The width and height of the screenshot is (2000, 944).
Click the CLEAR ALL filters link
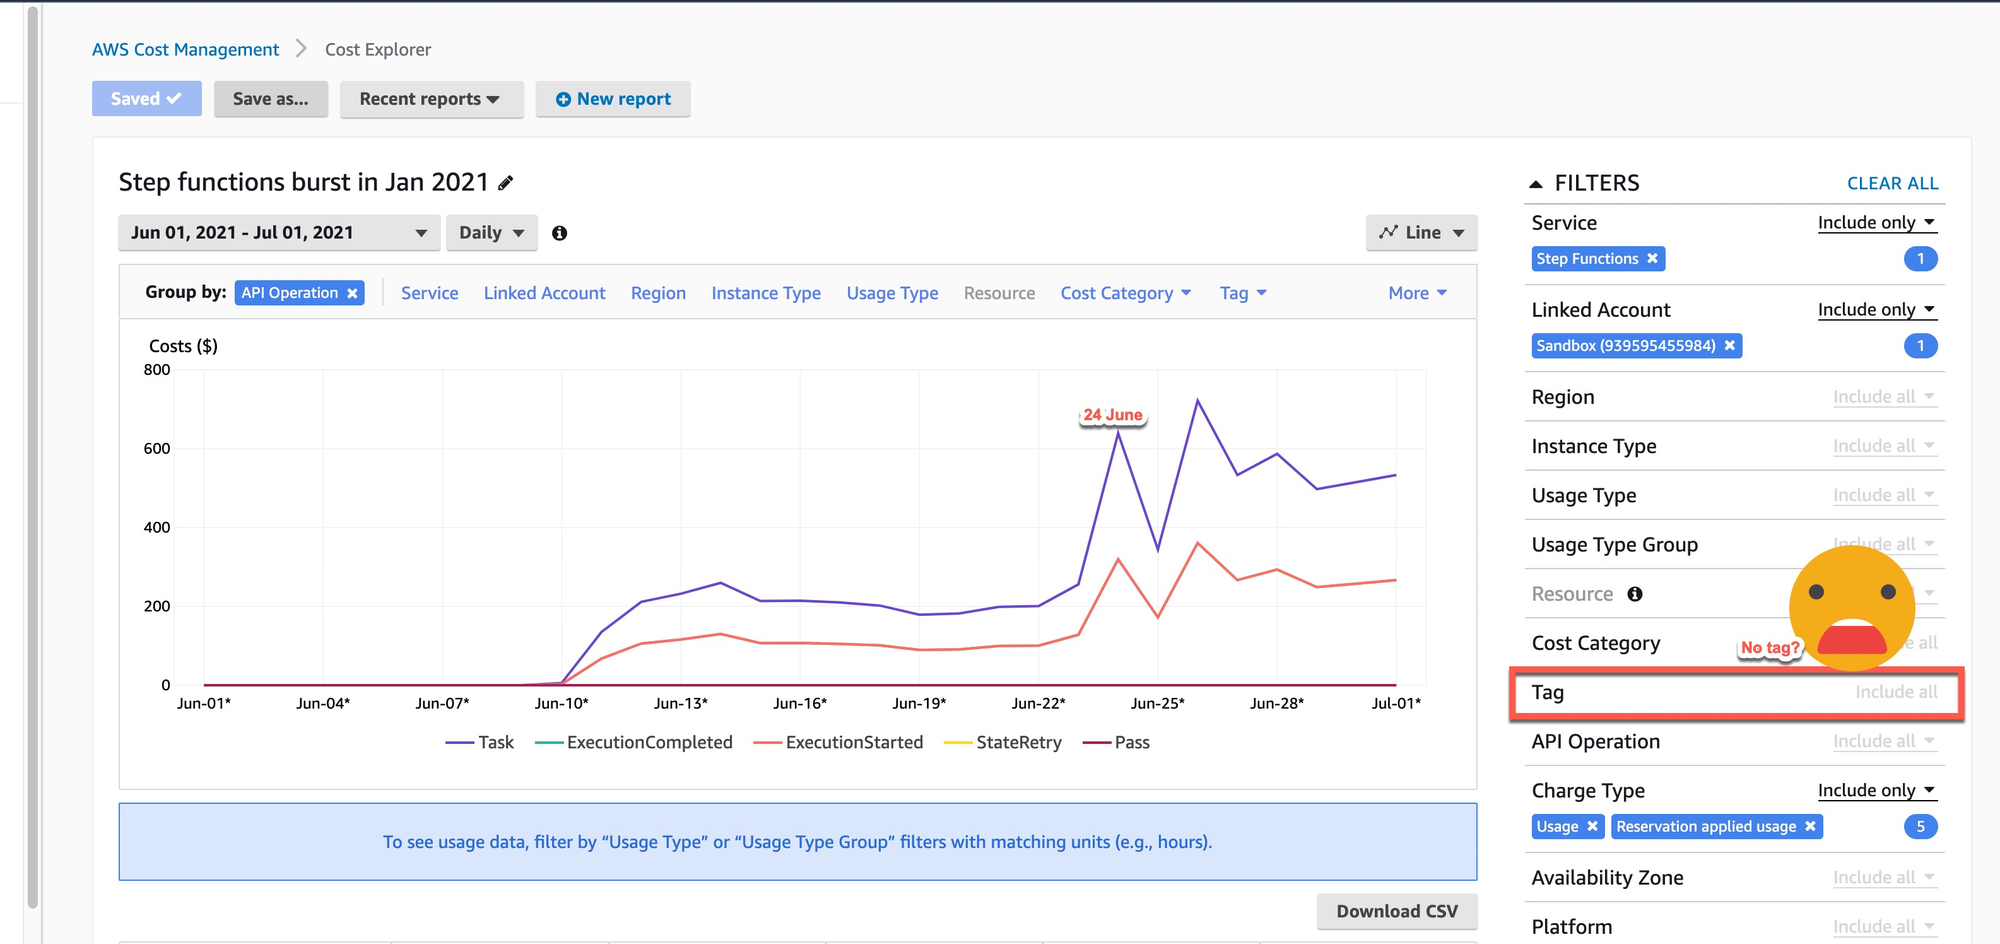(x=1892, y=183)
